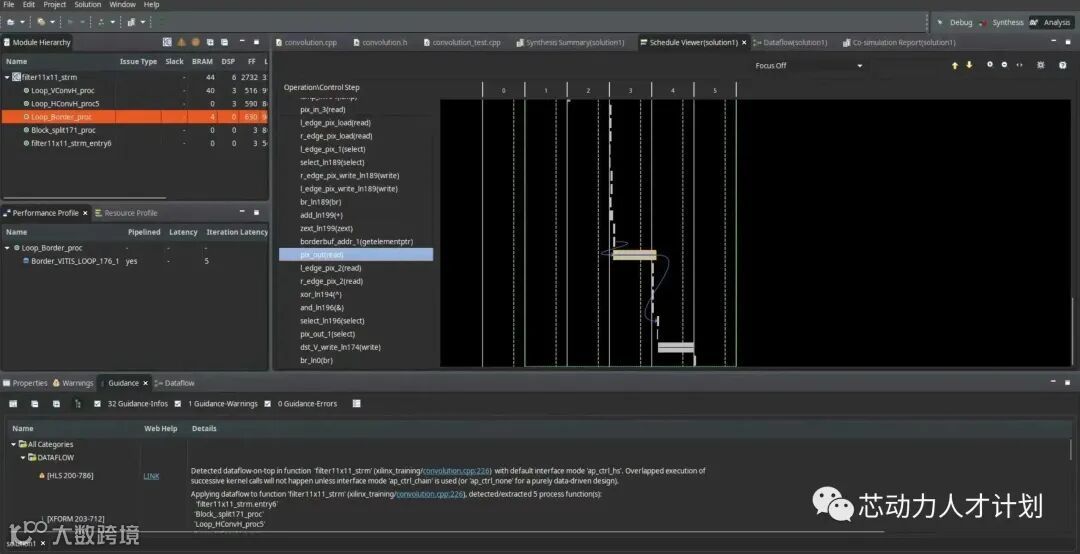Open the LINK web help for HLS 200-786

point(151,476)
